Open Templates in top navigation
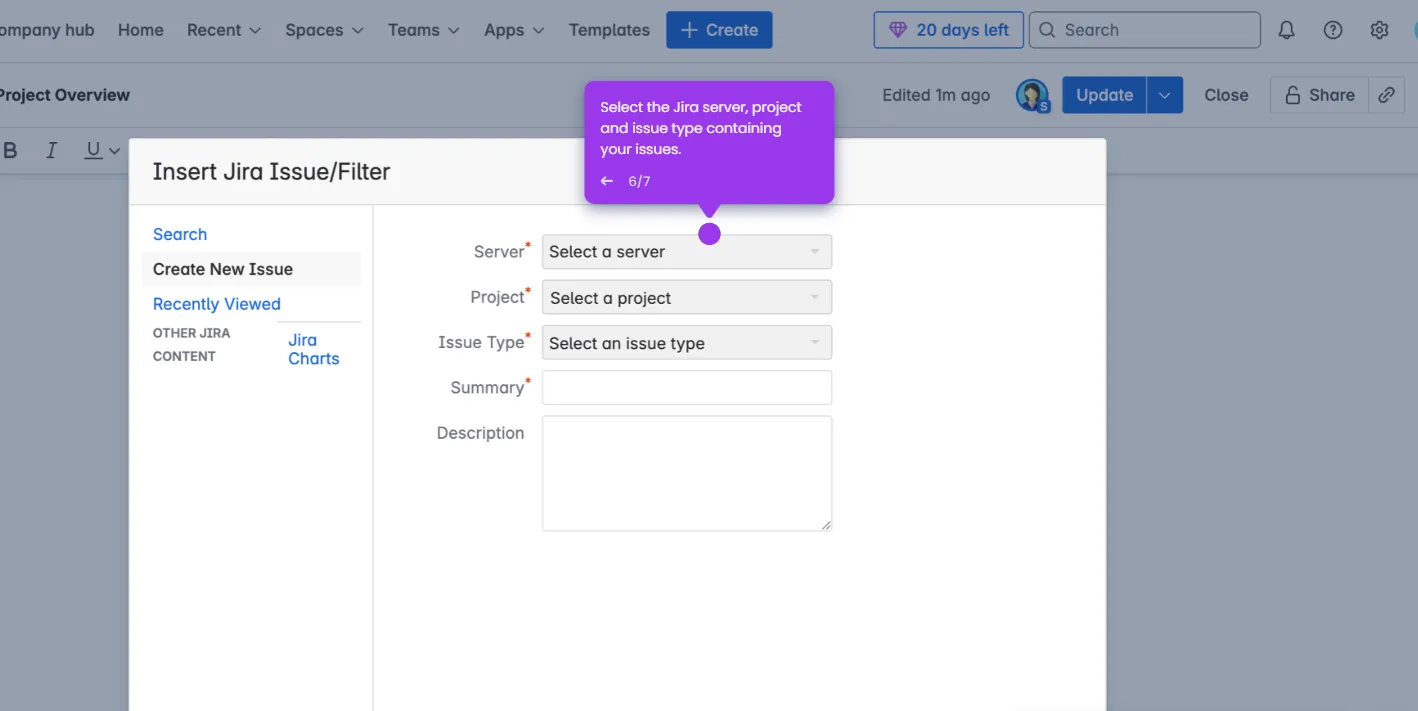This screenshot has width=1418, height=711. tap(609, 30)
